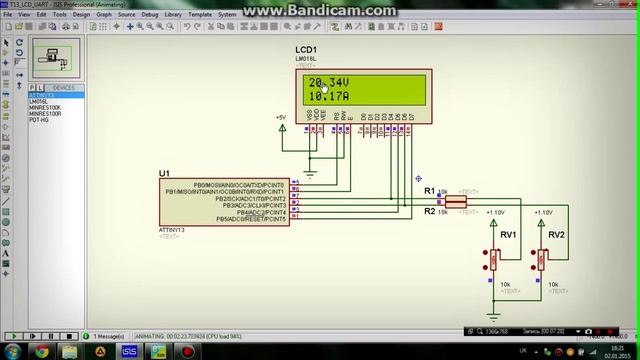The image size is (640, 360).
Task: Click the Rotate clockwise icon
Action: click(19, 42)
